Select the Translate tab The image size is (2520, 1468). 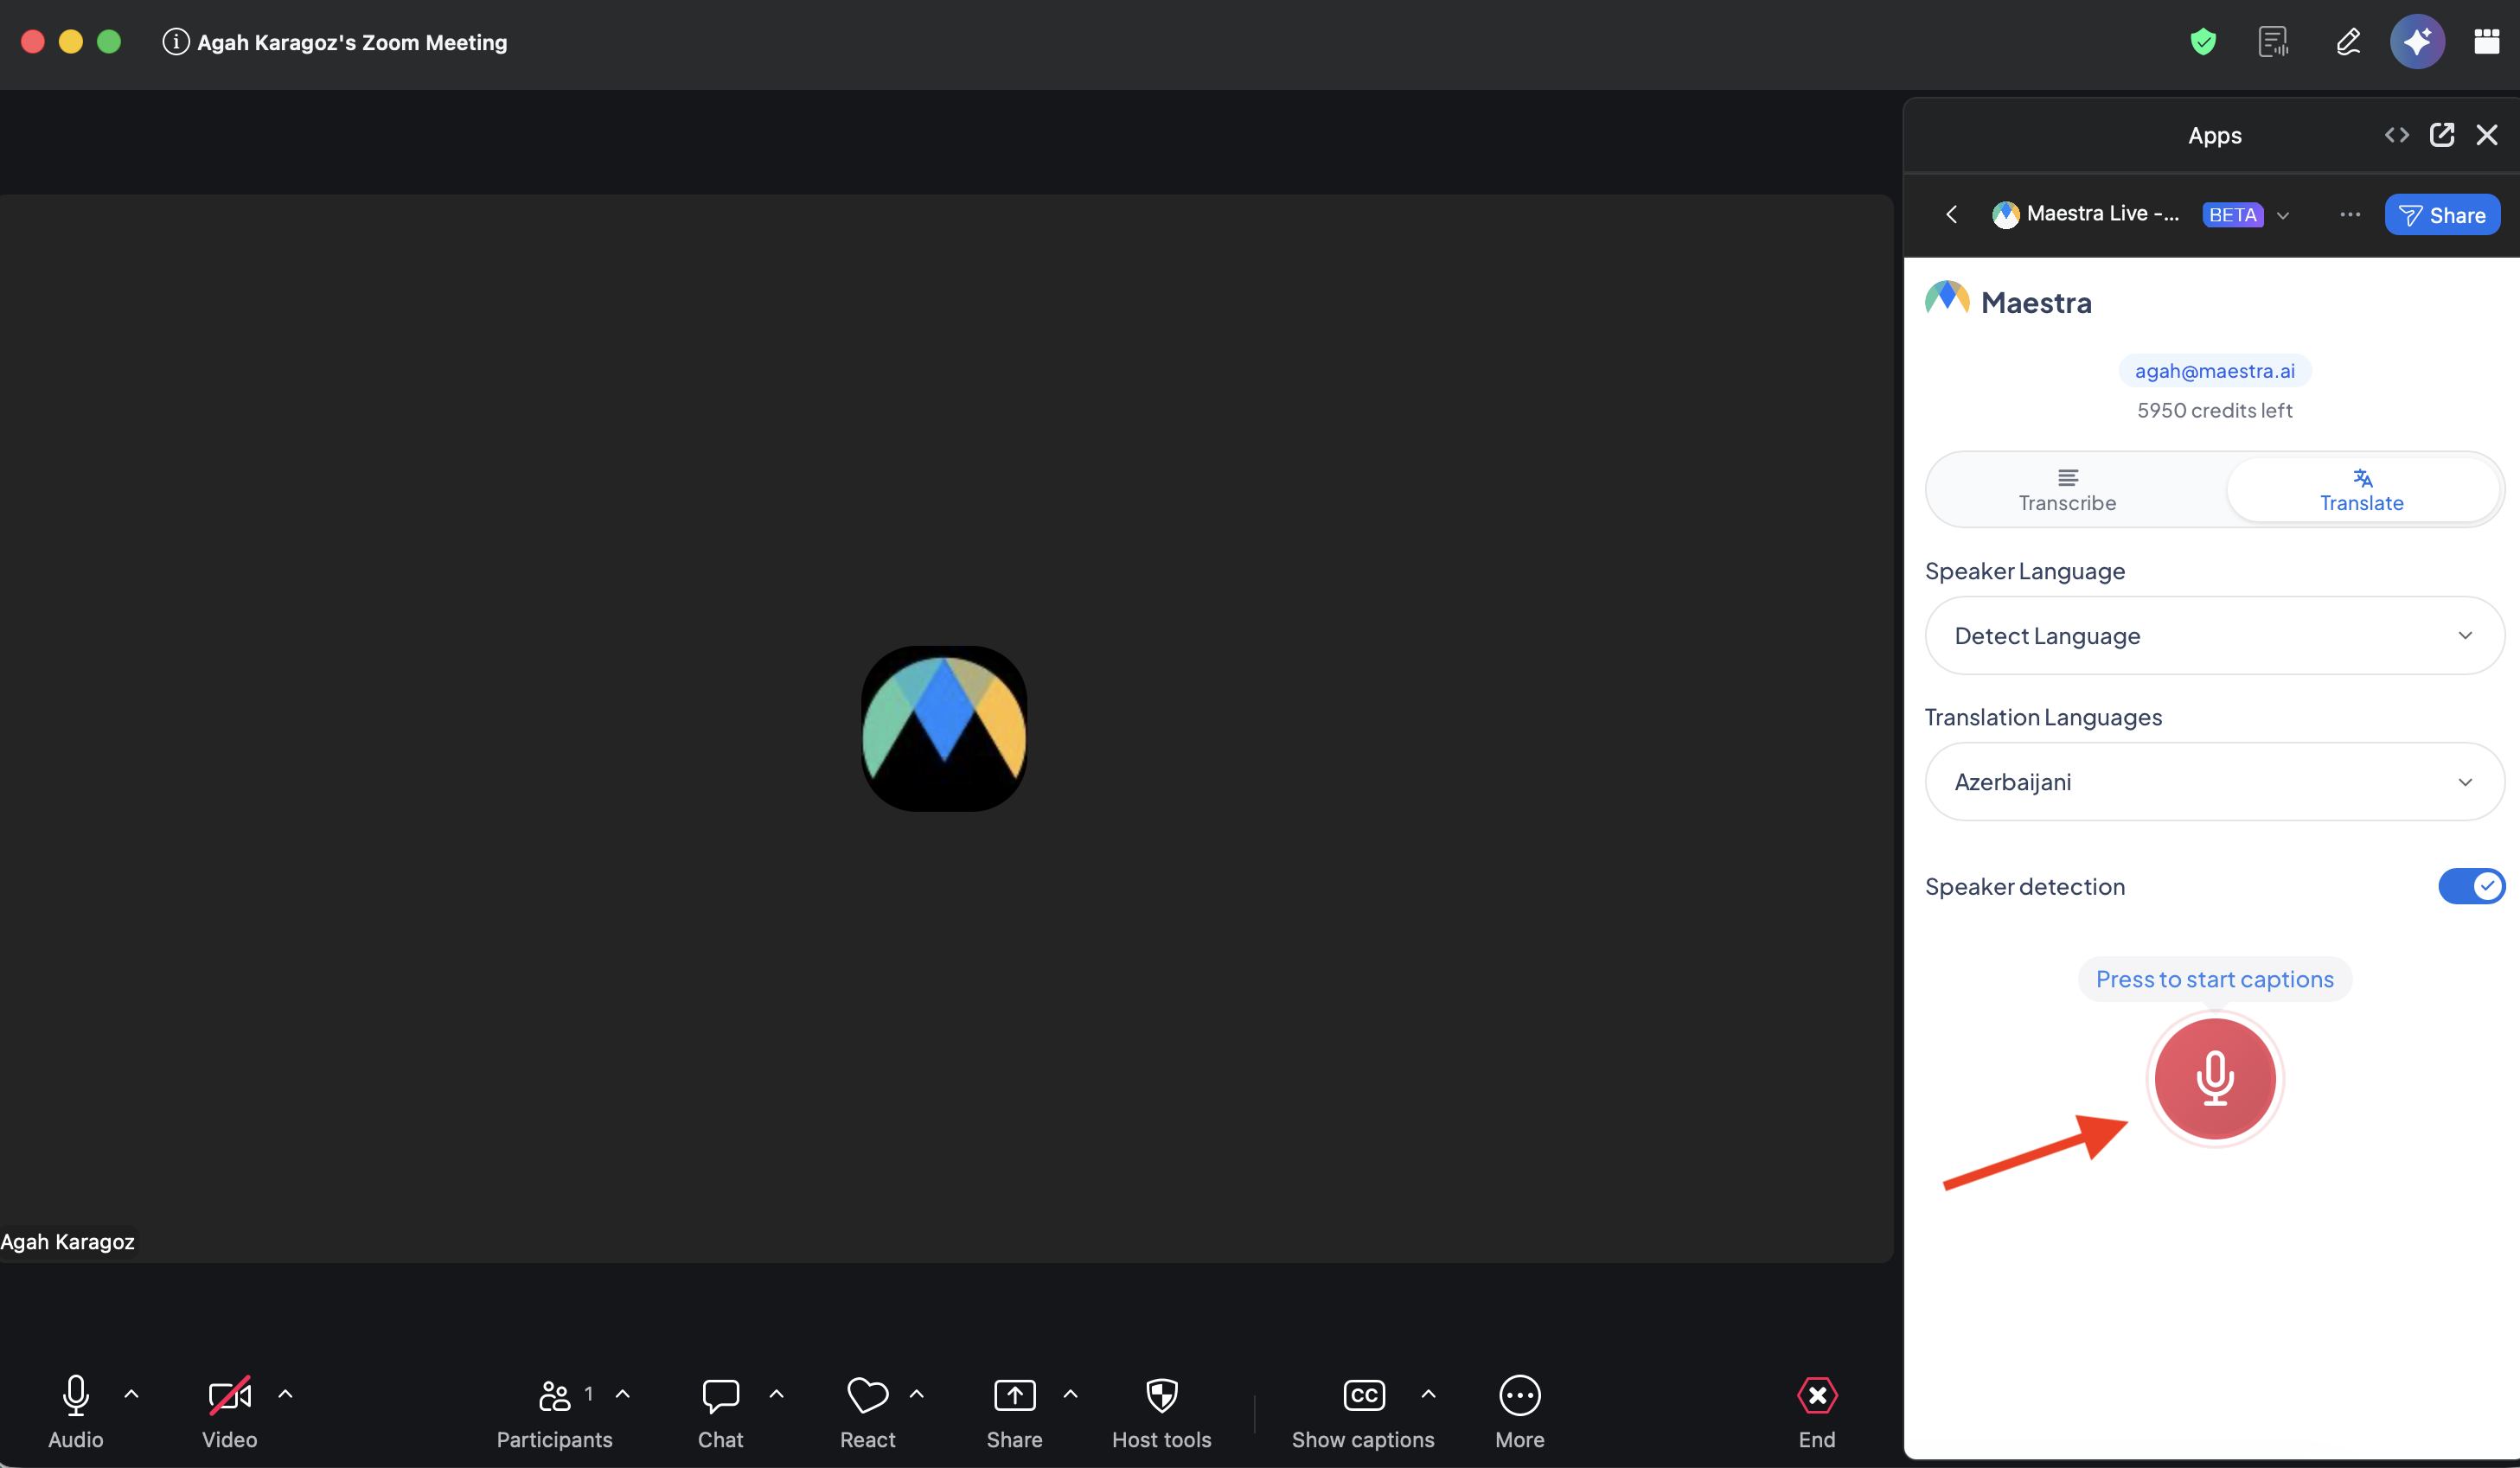point(2361,490)
